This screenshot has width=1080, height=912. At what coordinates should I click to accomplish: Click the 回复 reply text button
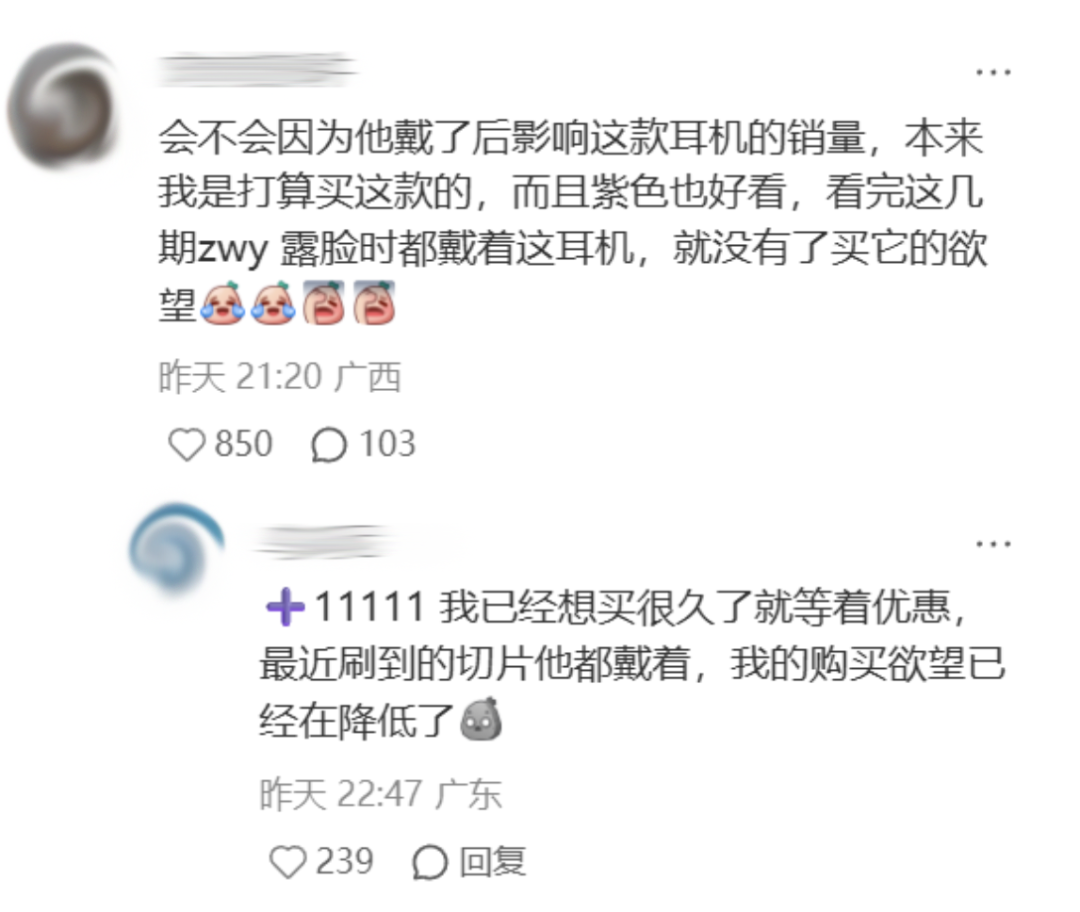(x=492, y=862)
